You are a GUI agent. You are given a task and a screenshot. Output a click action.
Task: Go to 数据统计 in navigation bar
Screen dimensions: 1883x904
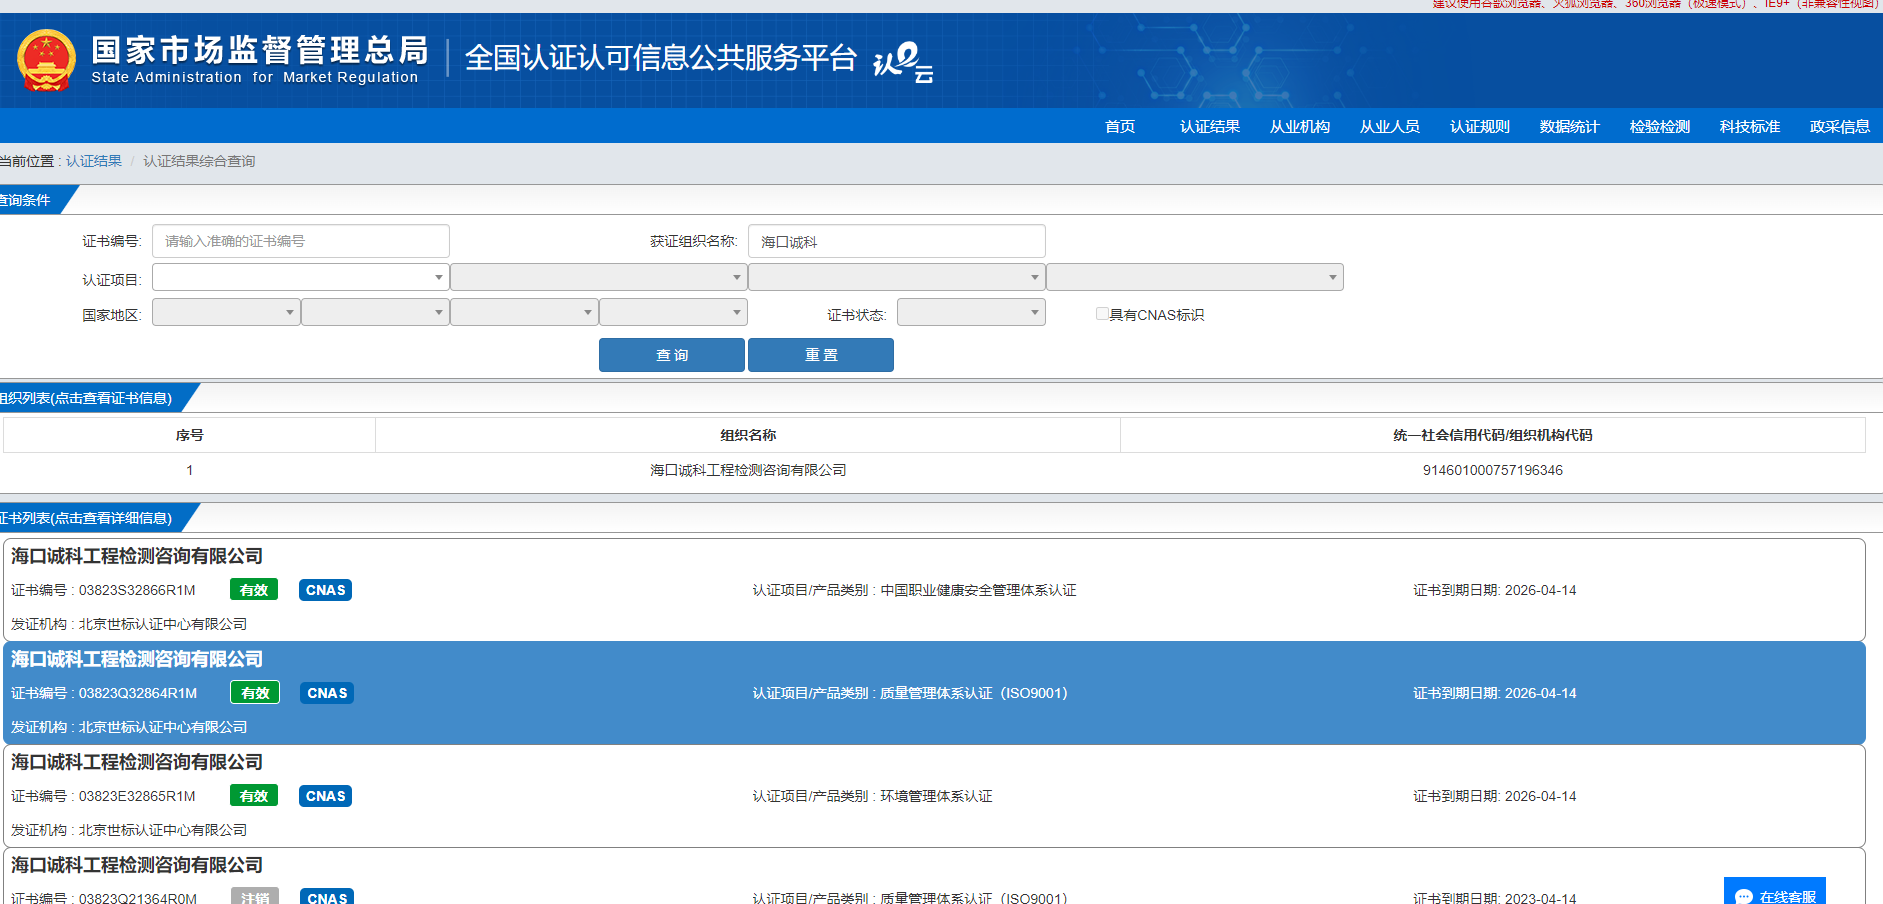click(x=1569, y=126)
